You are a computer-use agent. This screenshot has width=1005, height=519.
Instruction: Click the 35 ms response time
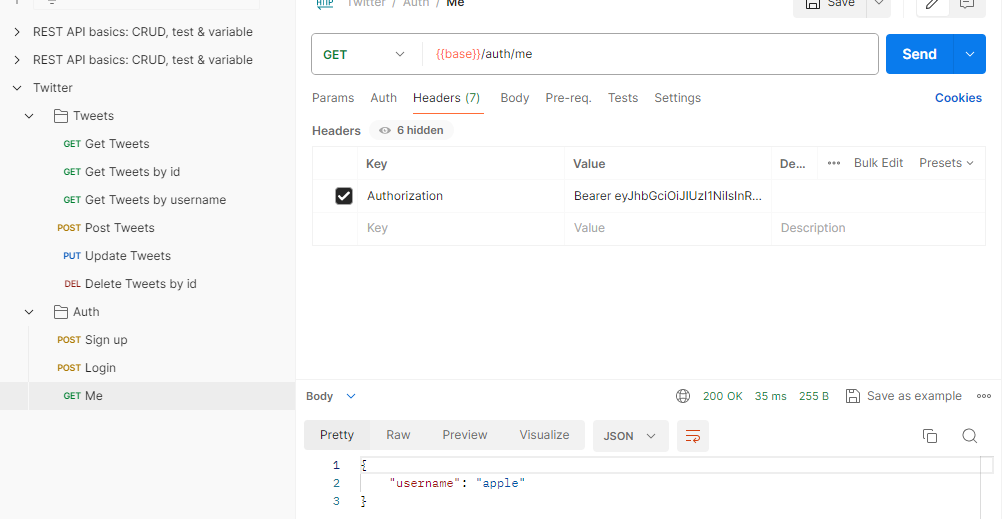point(770,396)
